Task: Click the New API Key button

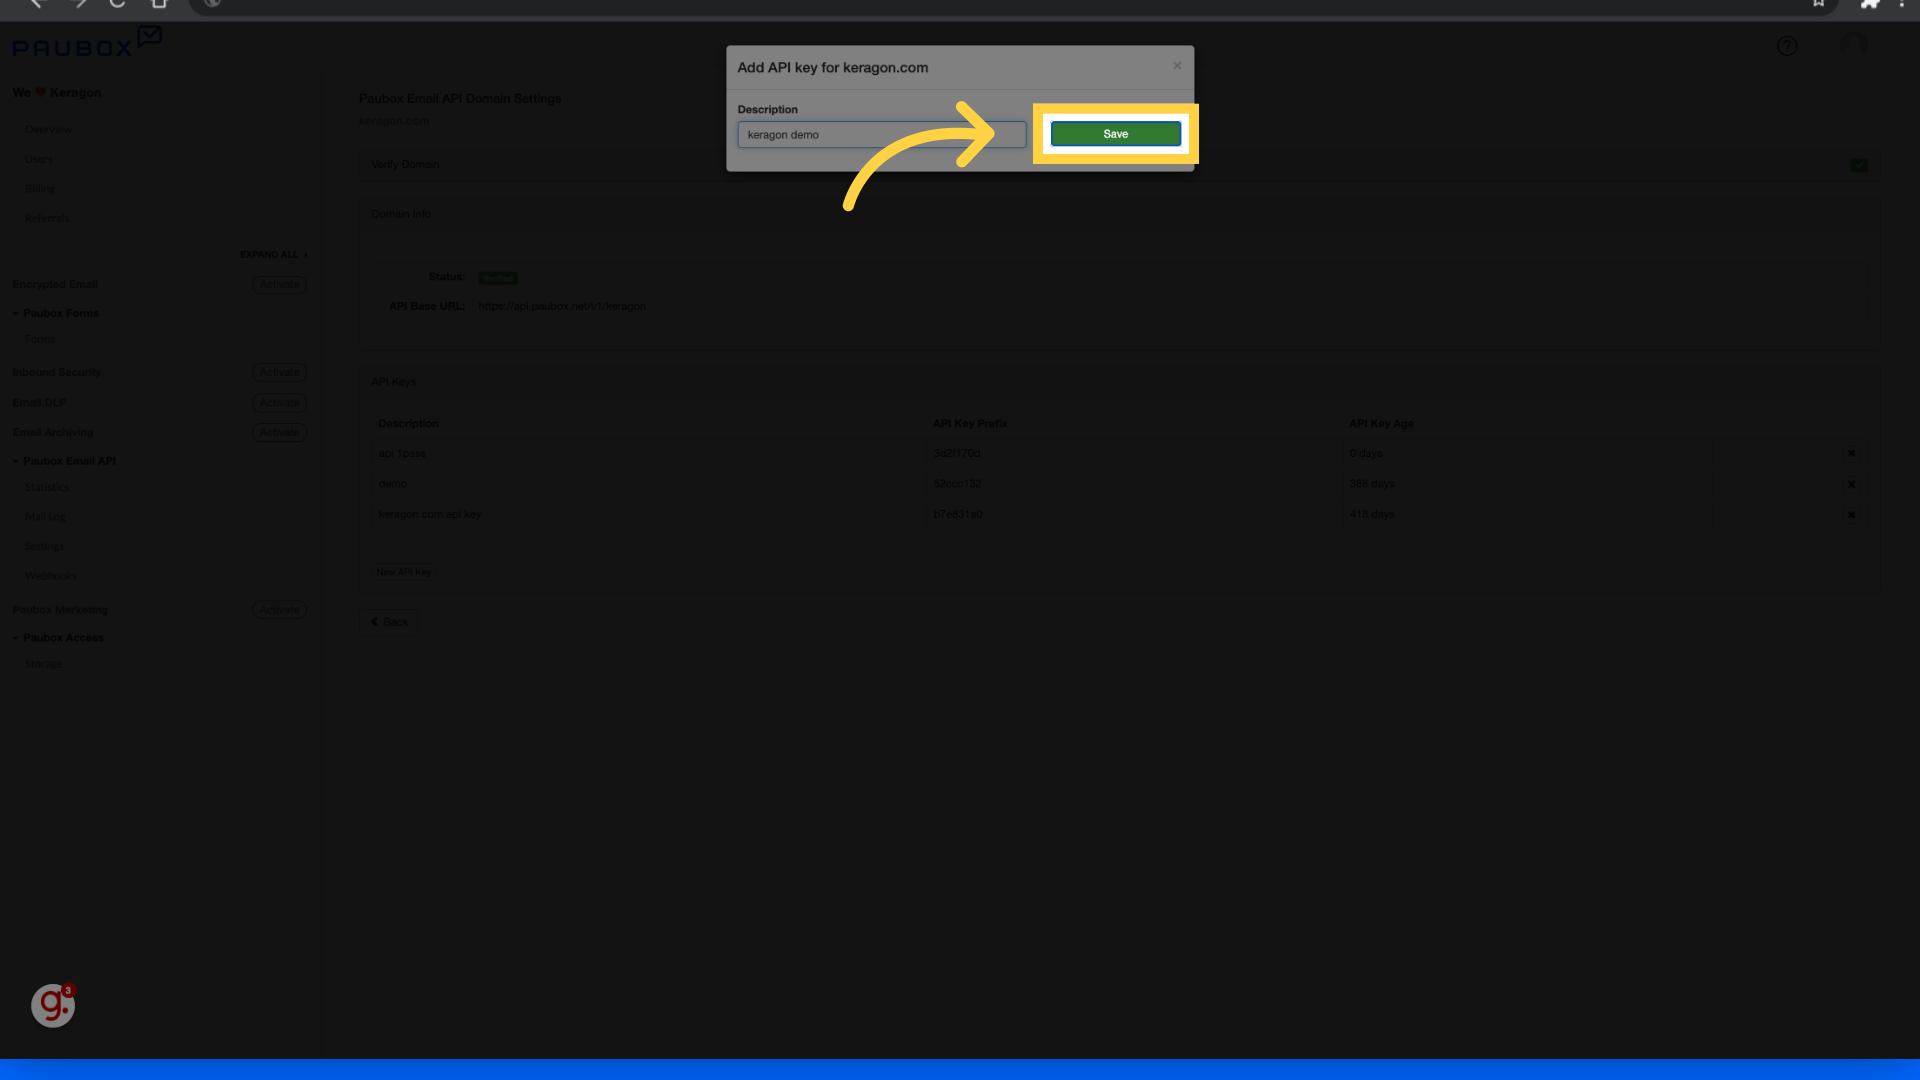Action: coord(404,572)
